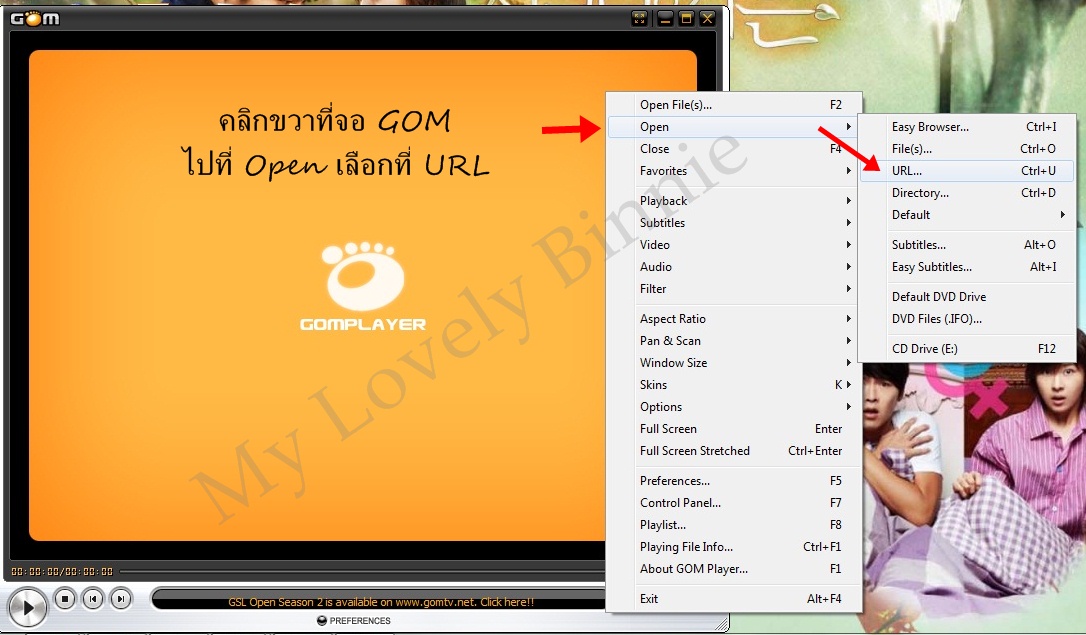Click the Next track button
Viewport: 1086px width, 635px height.
[x=121, y=598]
